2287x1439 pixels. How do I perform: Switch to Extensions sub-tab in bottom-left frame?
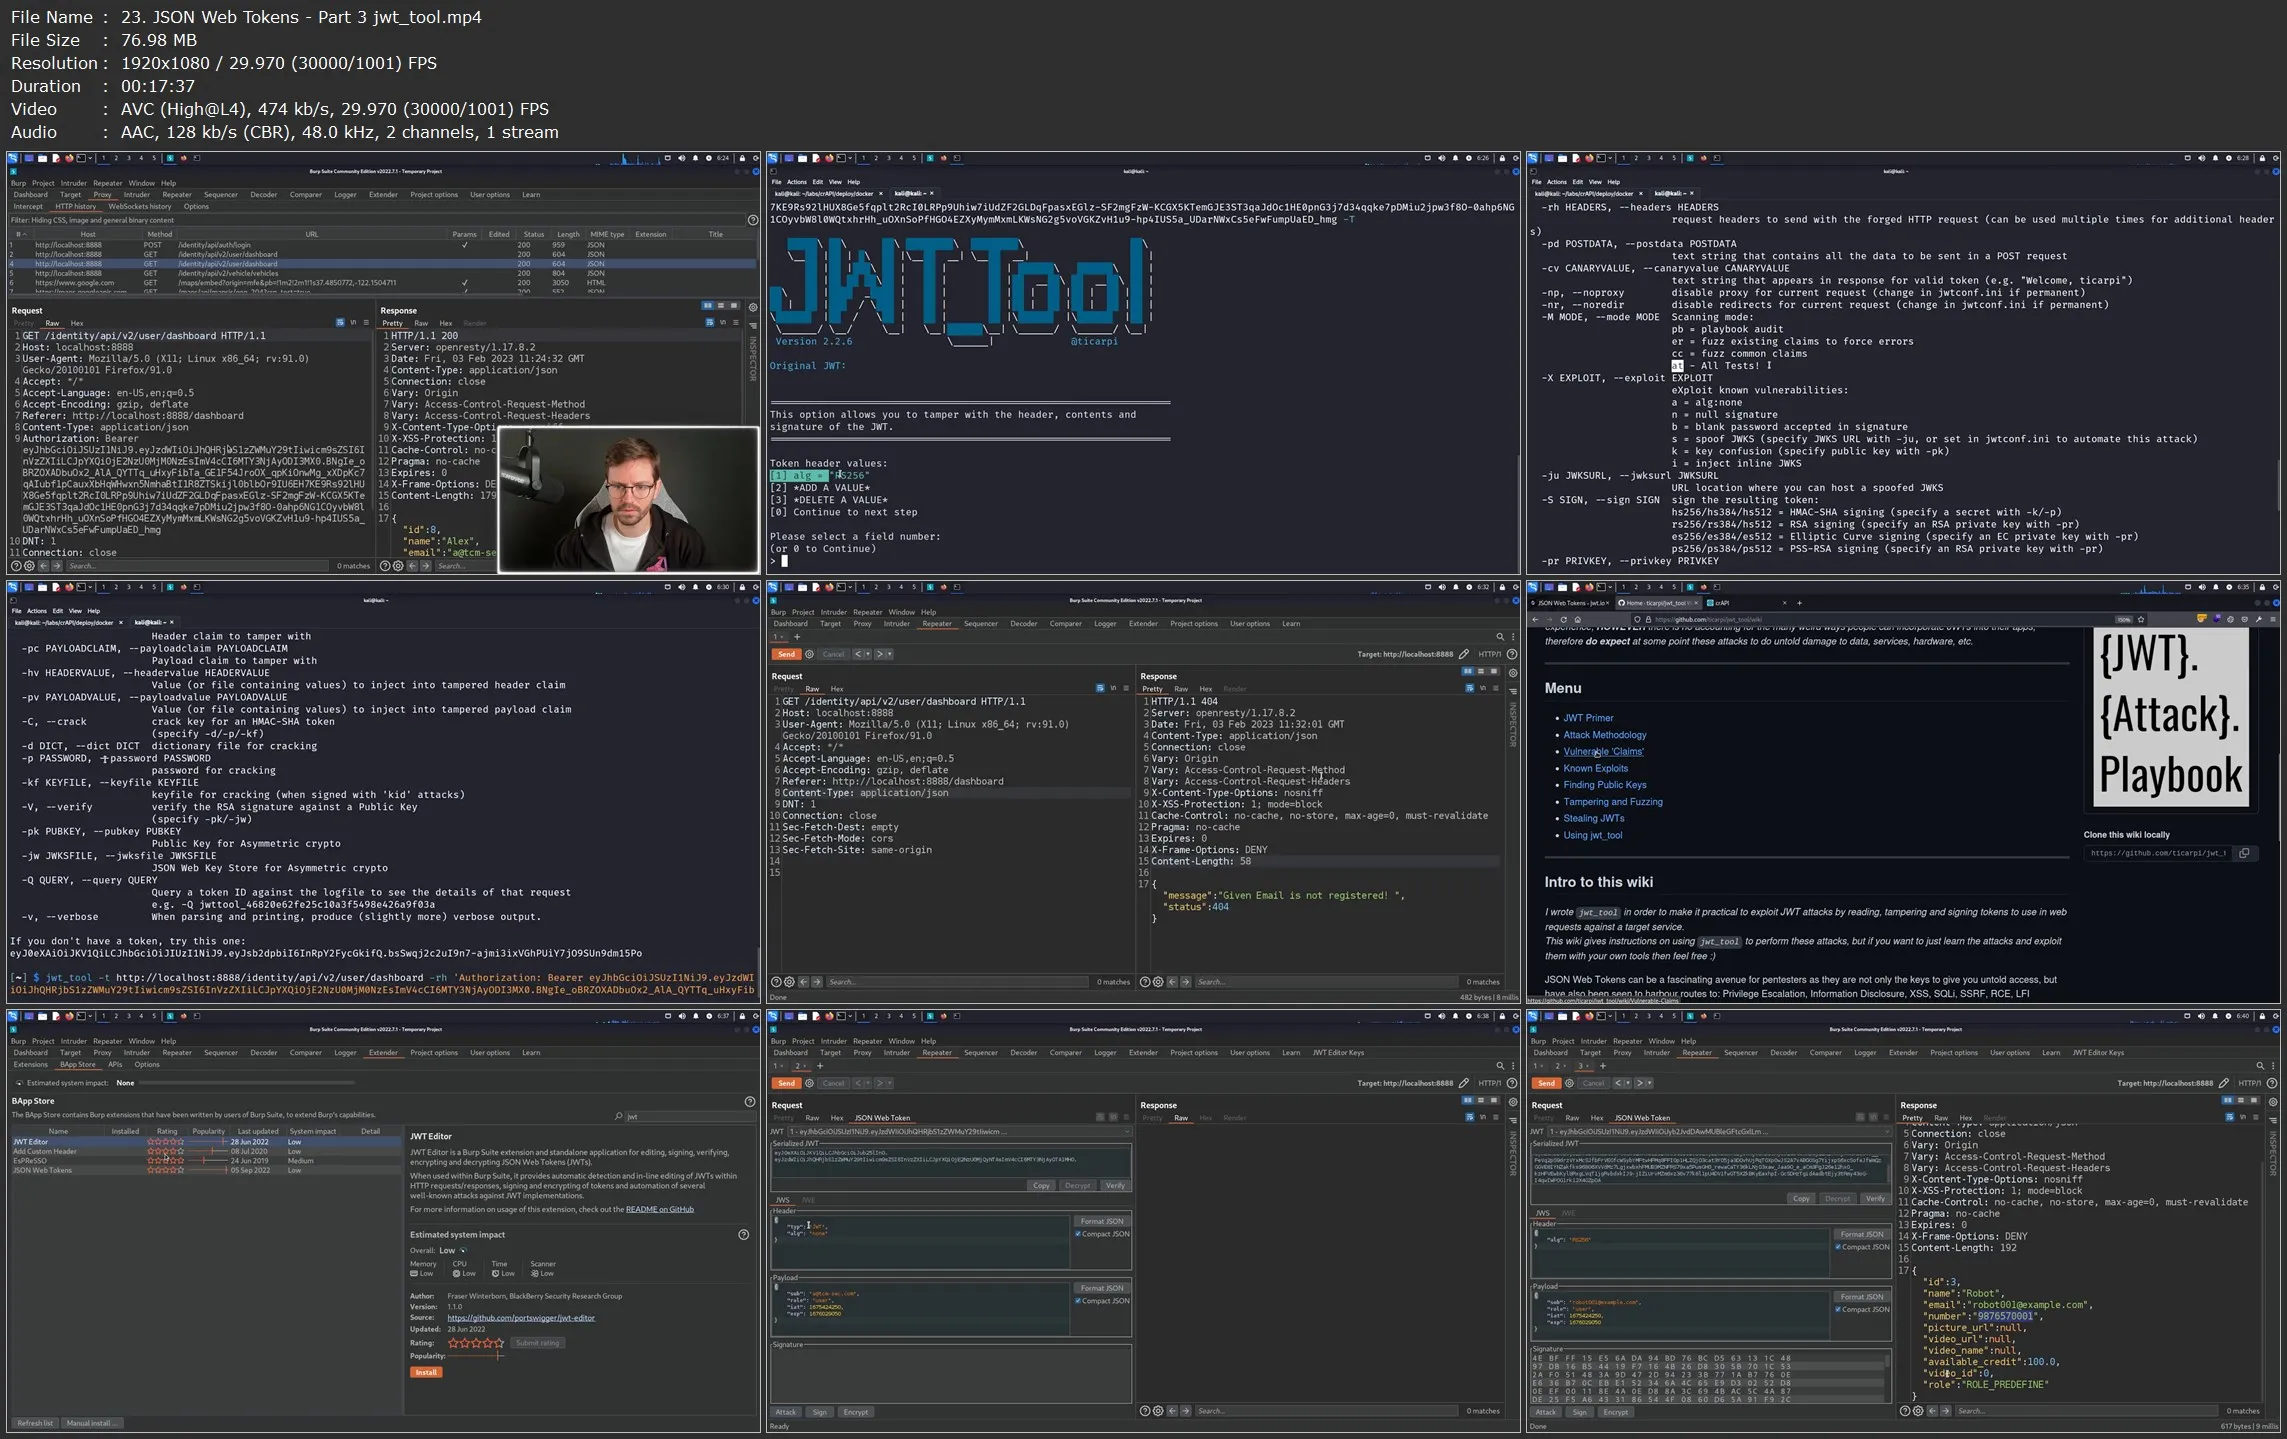[30, 1064]
